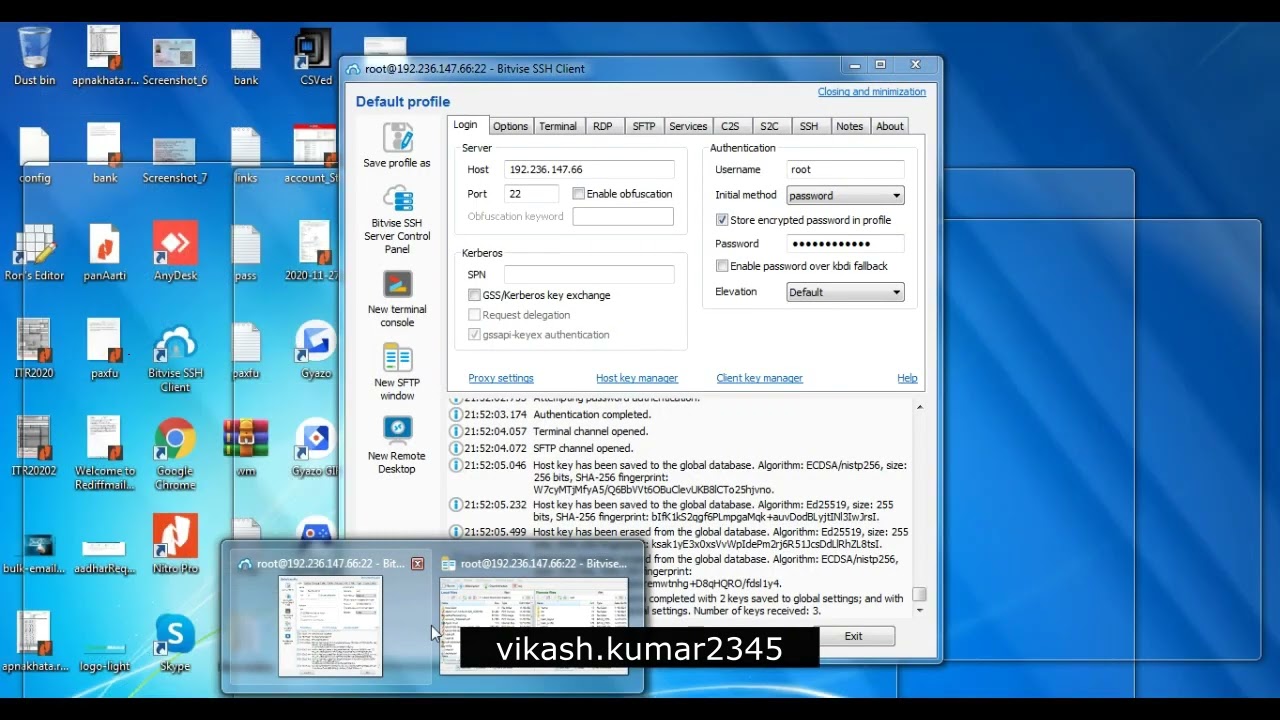Switch to the Services tab
Screen dimensions: 1280x720
tap(688, 126)
